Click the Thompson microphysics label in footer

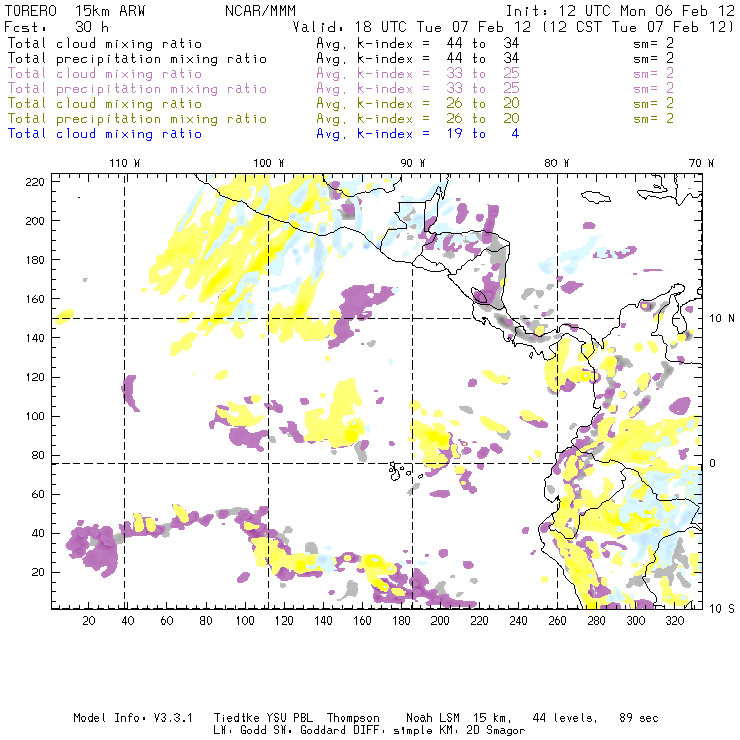[353, 718]
